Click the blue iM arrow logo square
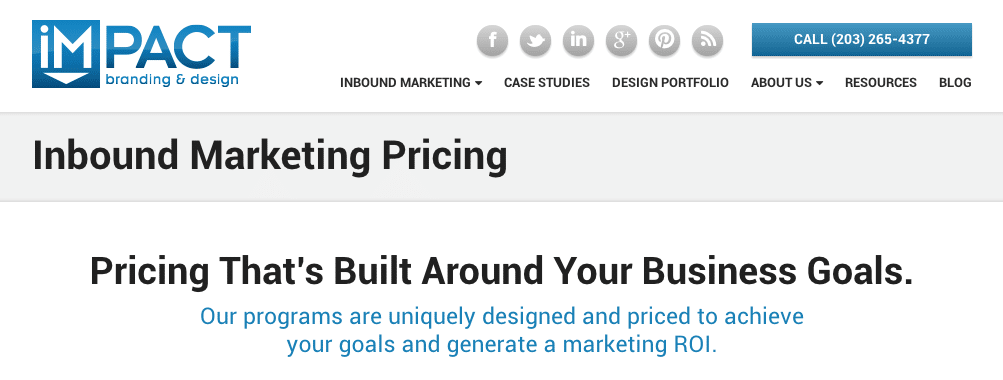This screenshot has width=1003, height=380. [x=66, y=54]
